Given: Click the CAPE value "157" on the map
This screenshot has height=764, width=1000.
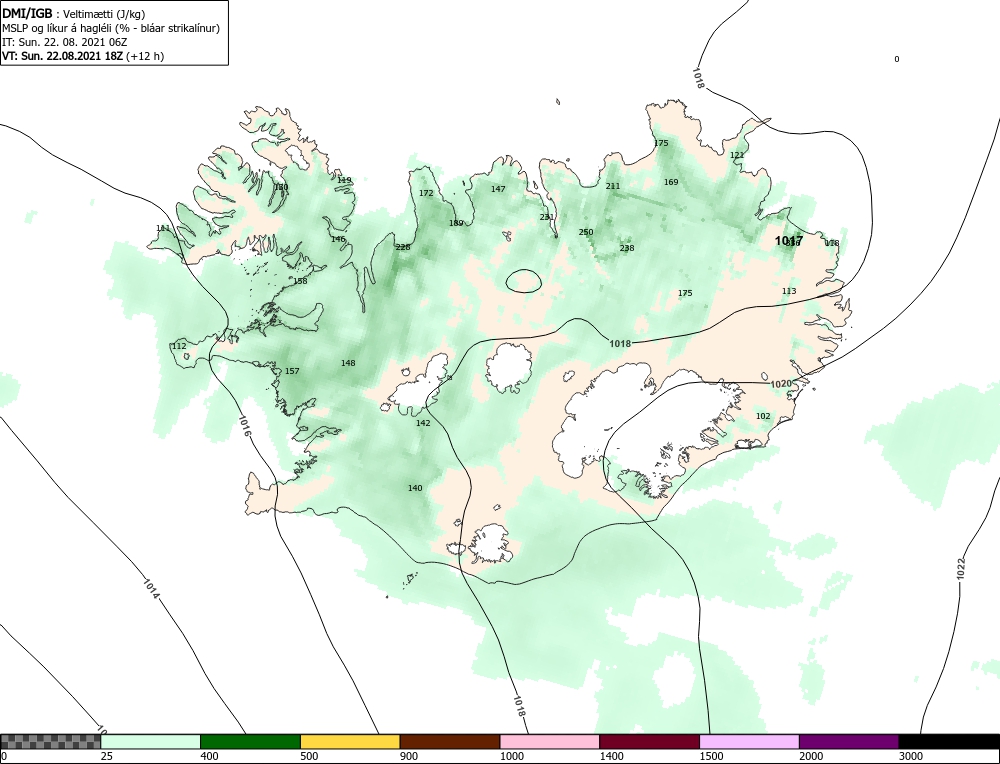Looking at the screenshot, I should tap(291, 371).
